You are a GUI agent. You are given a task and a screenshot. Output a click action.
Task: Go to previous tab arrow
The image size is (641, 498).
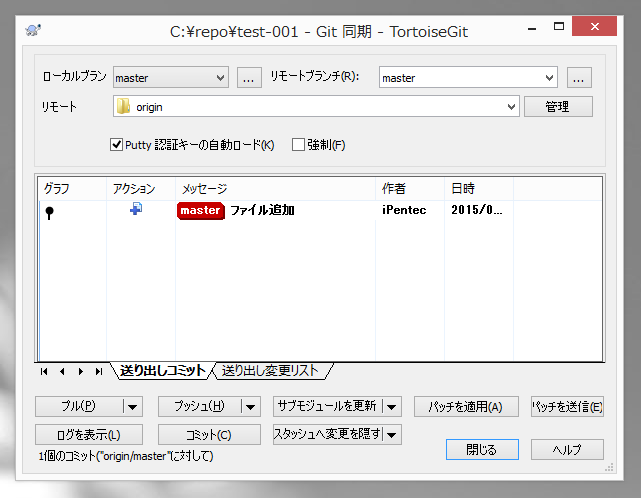point(62,371)
